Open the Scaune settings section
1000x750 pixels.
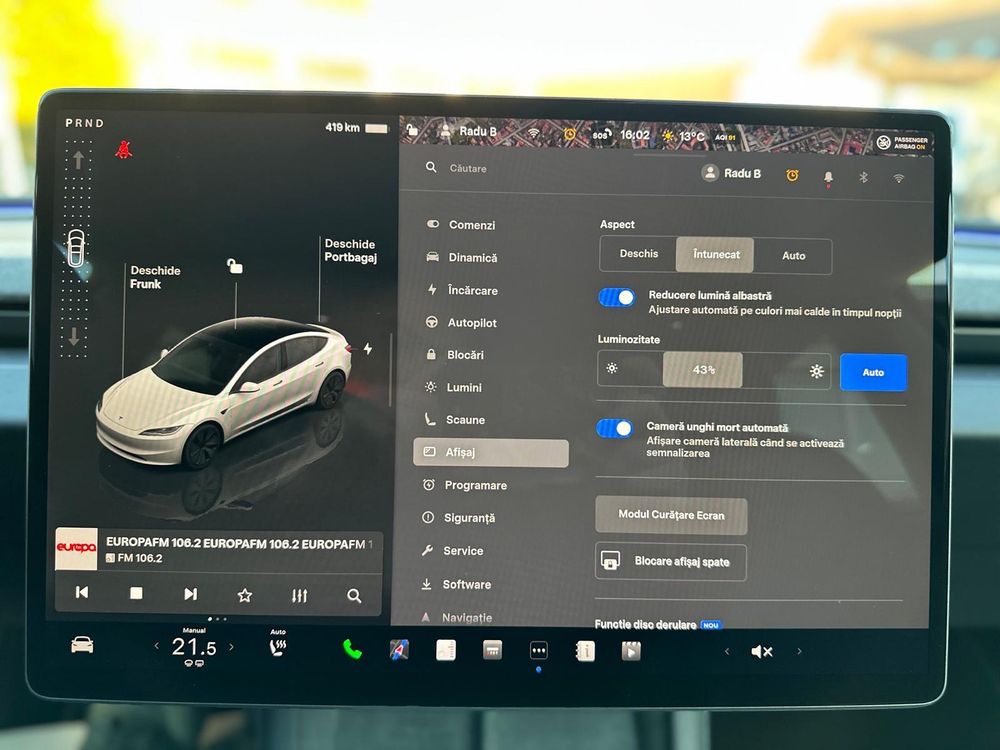point(454,420)
